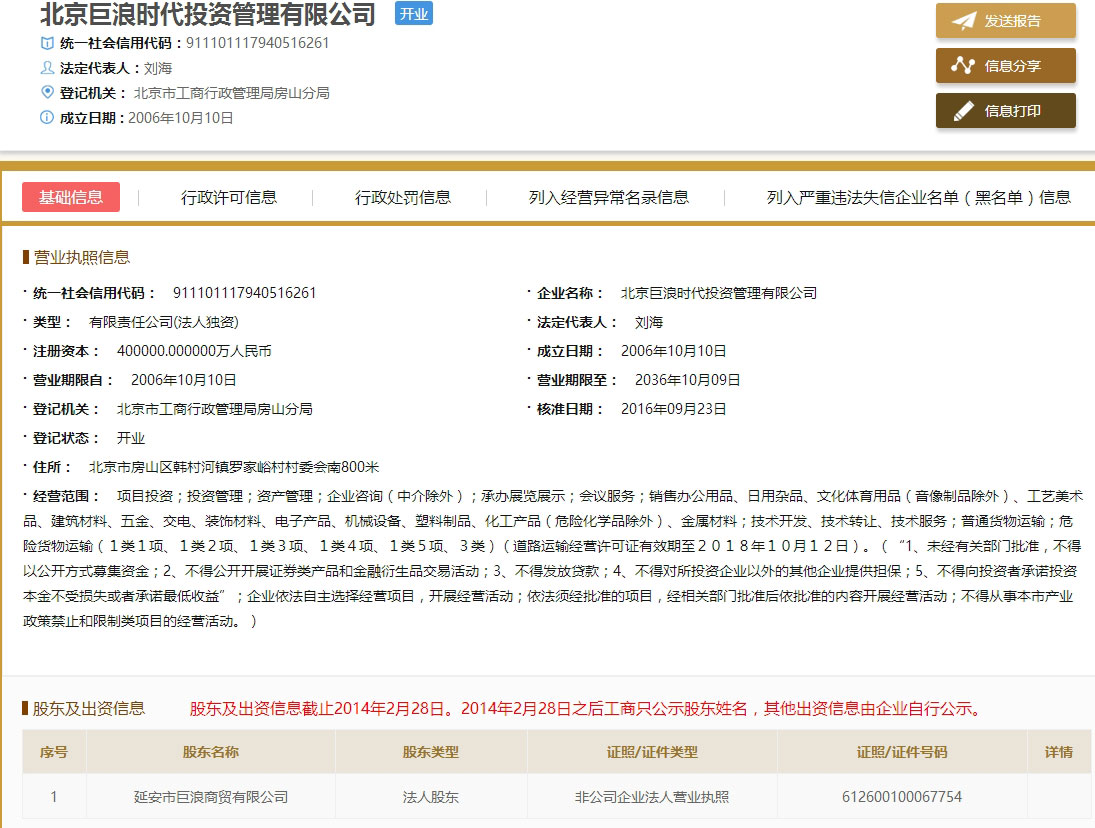Switch to the 行政许可信息 tab

click(229, 197)
